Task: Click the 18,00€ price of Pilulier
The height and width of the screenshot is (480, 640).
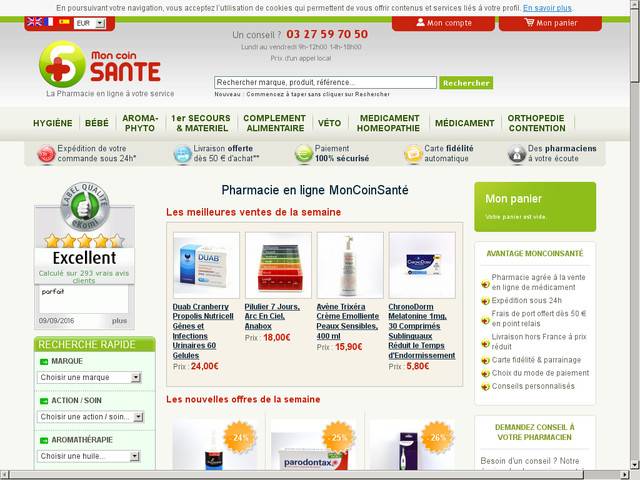Action: point(277,338)
